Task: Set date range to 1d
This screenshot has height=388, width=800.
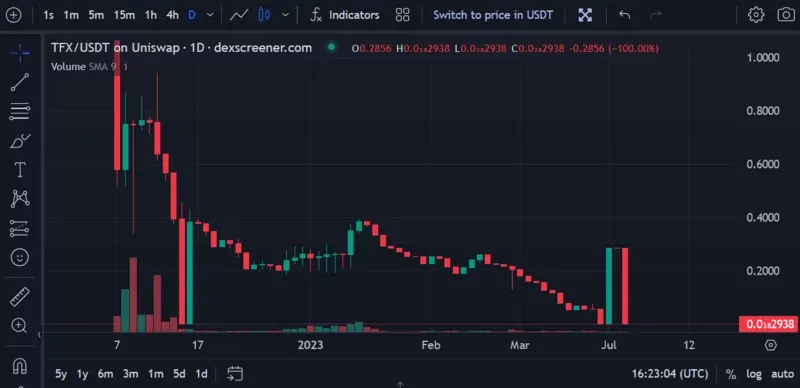Action: tap(202, 374)
